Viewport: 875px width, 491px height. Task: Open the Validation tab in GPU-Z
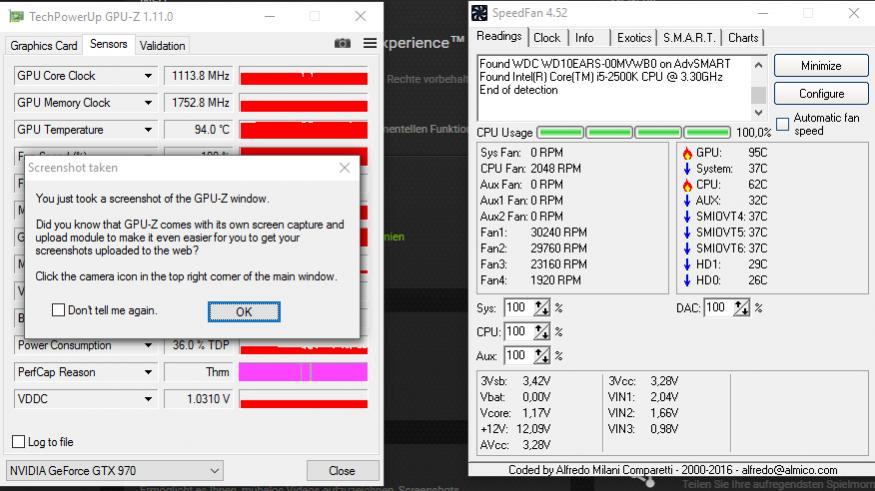[162, 46]
